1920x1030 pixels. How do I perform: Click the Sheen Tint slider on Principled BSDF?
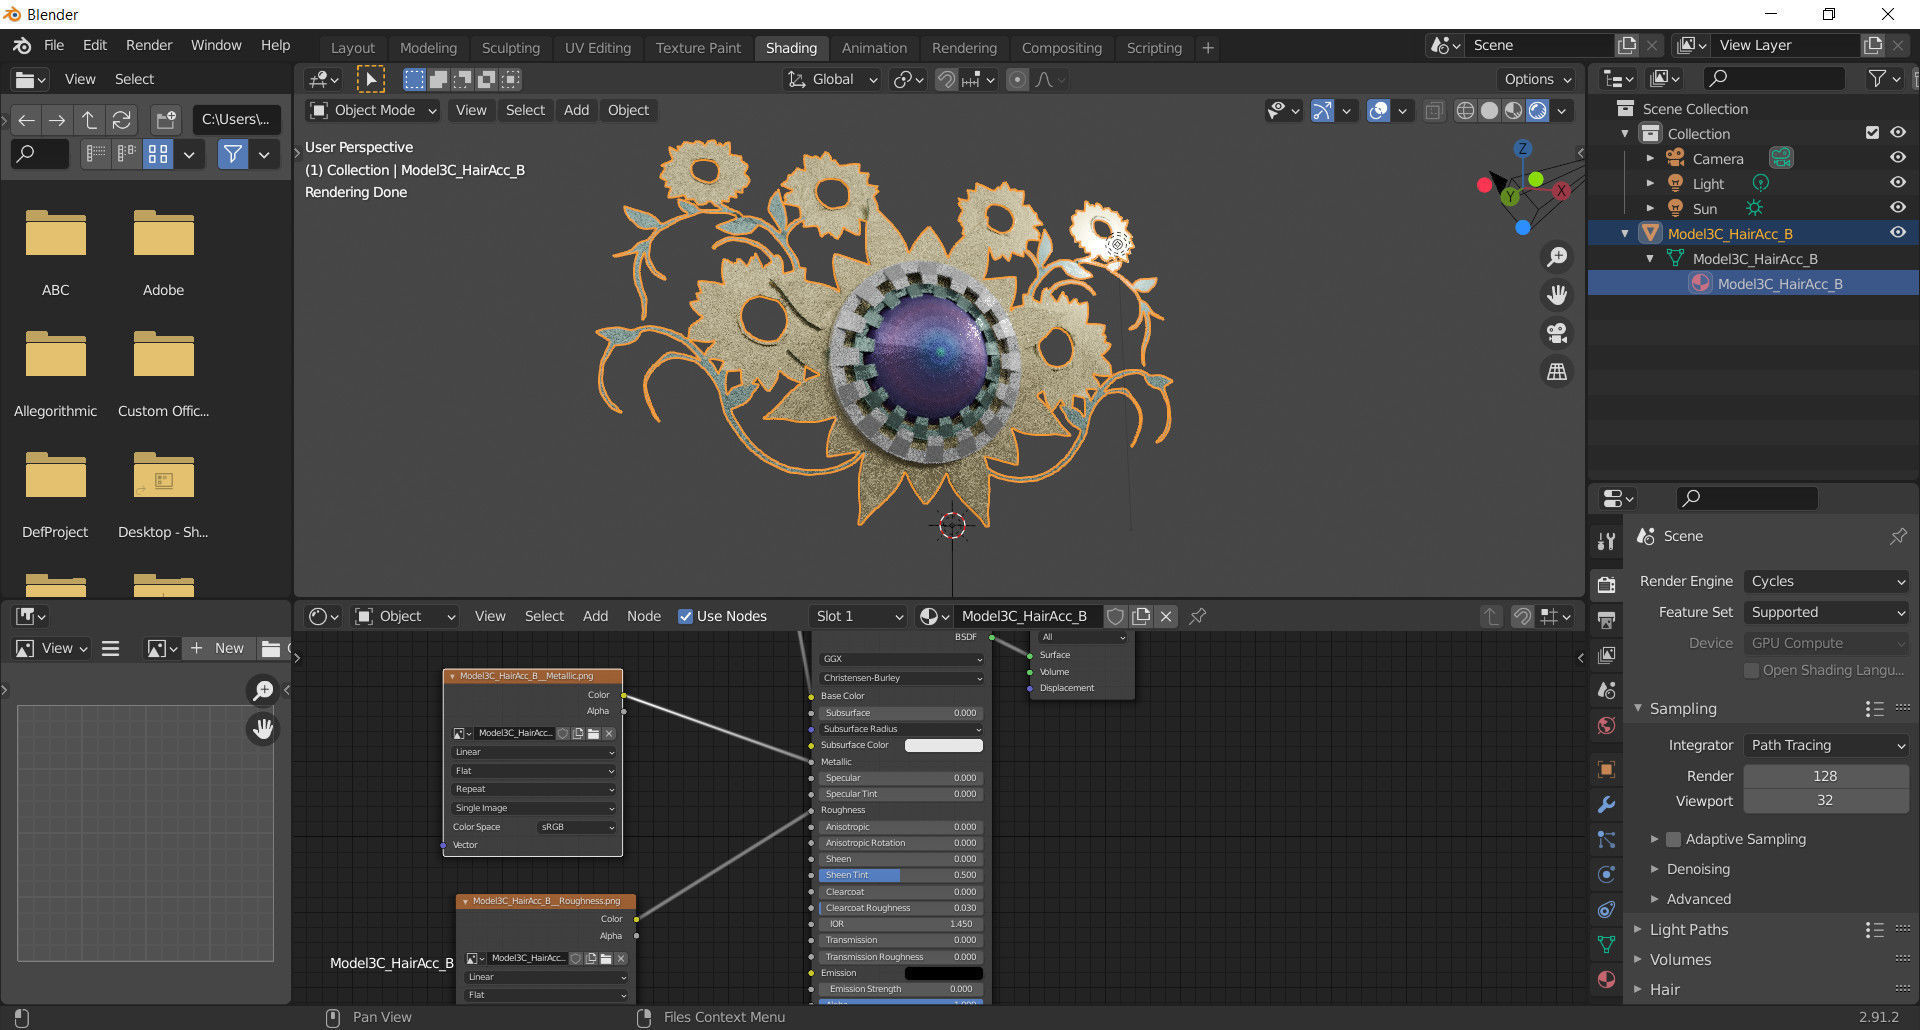coord(900,875)
